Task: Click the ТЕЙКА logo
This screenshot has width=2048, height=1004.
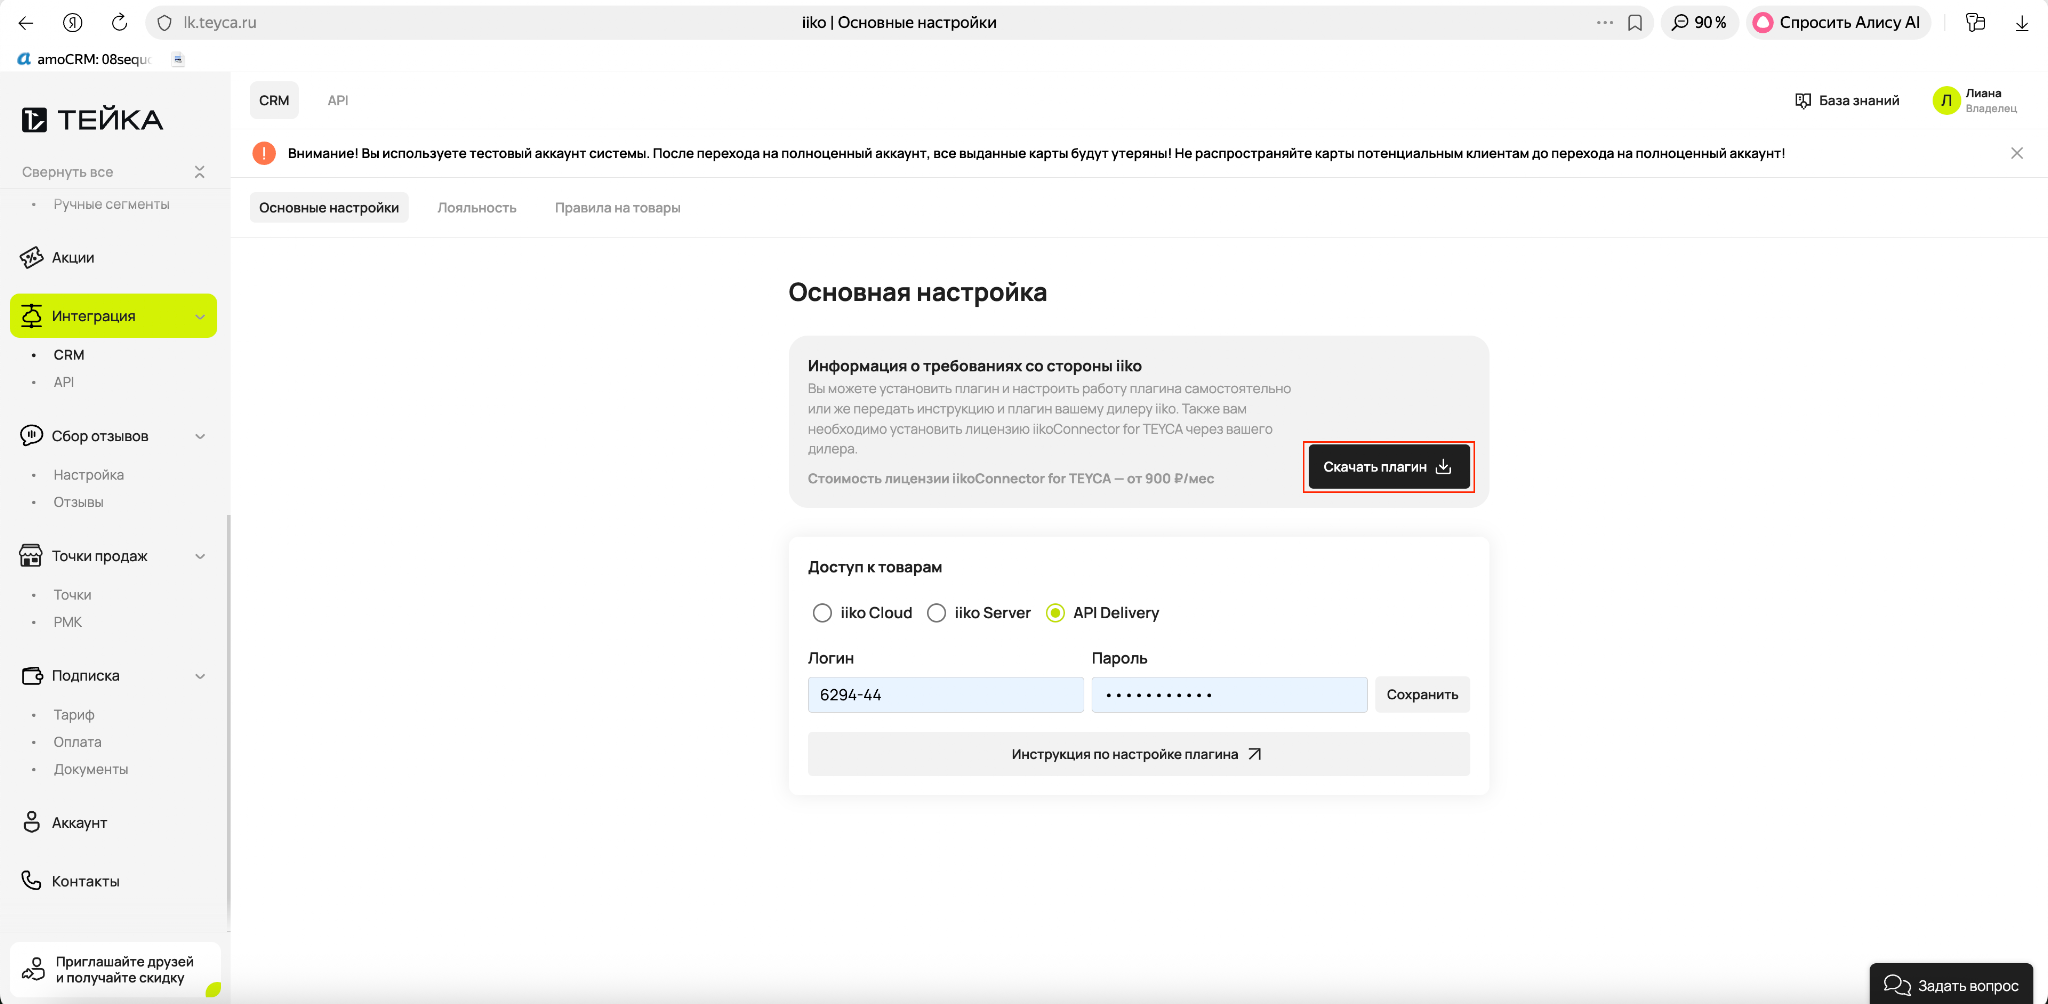Action: (92, 120)
